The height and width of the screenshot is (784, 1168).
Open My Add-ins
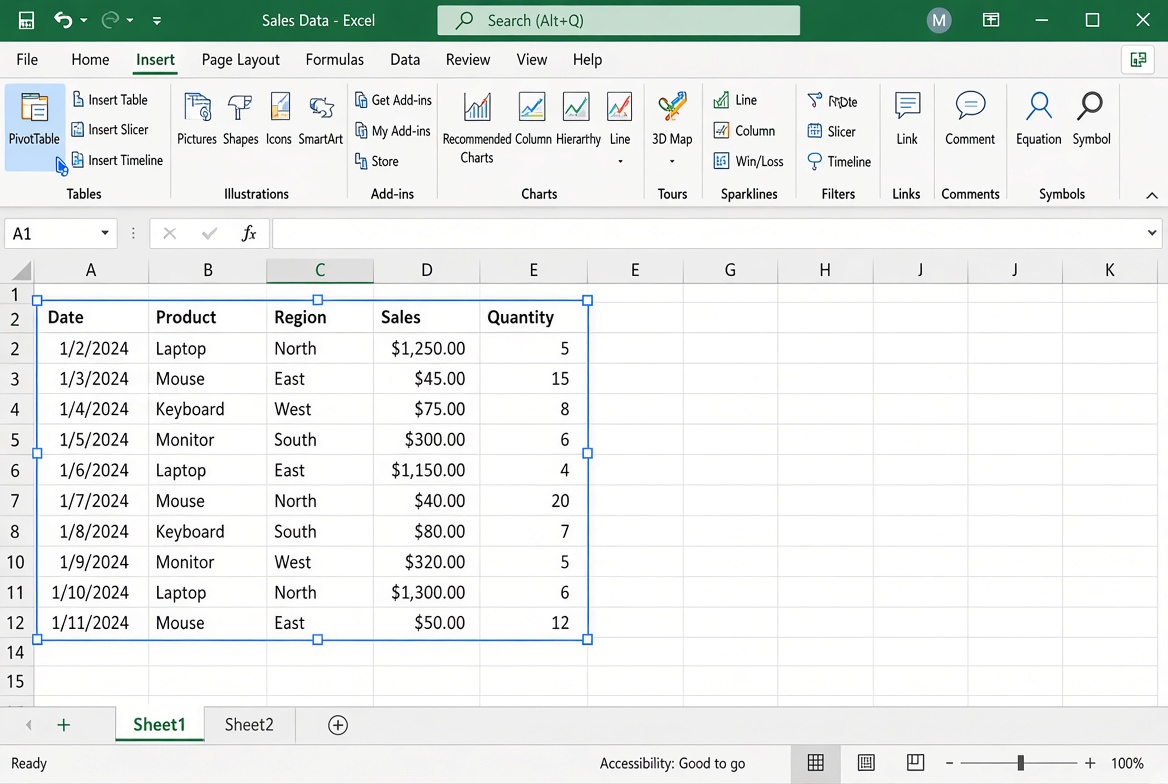[x=393, y=131]
